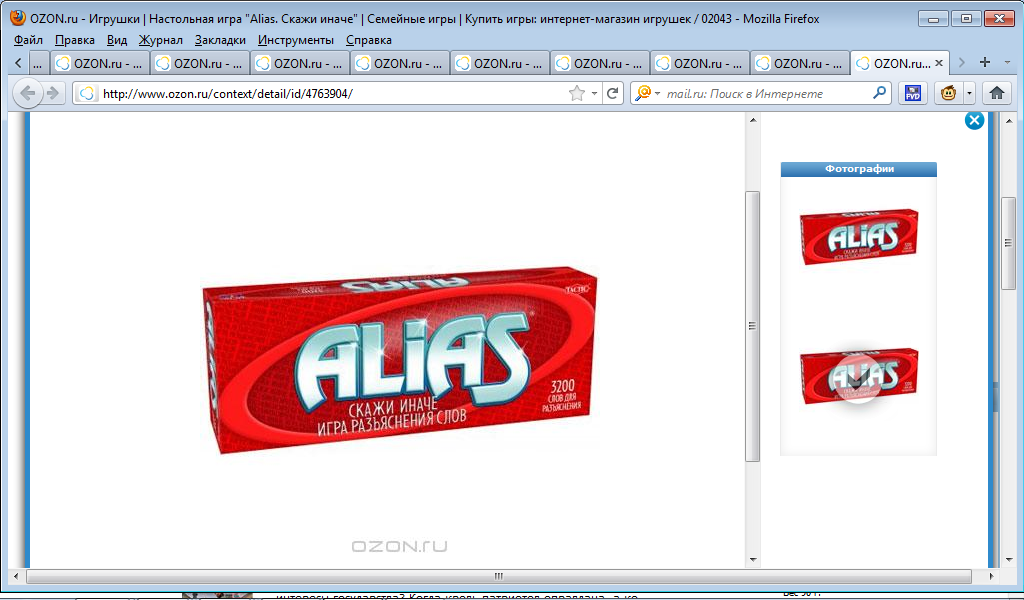This screenshot has height=600, width=1024.
Task: Click the horizontal scrollbar right arrow
Action: 991,576
